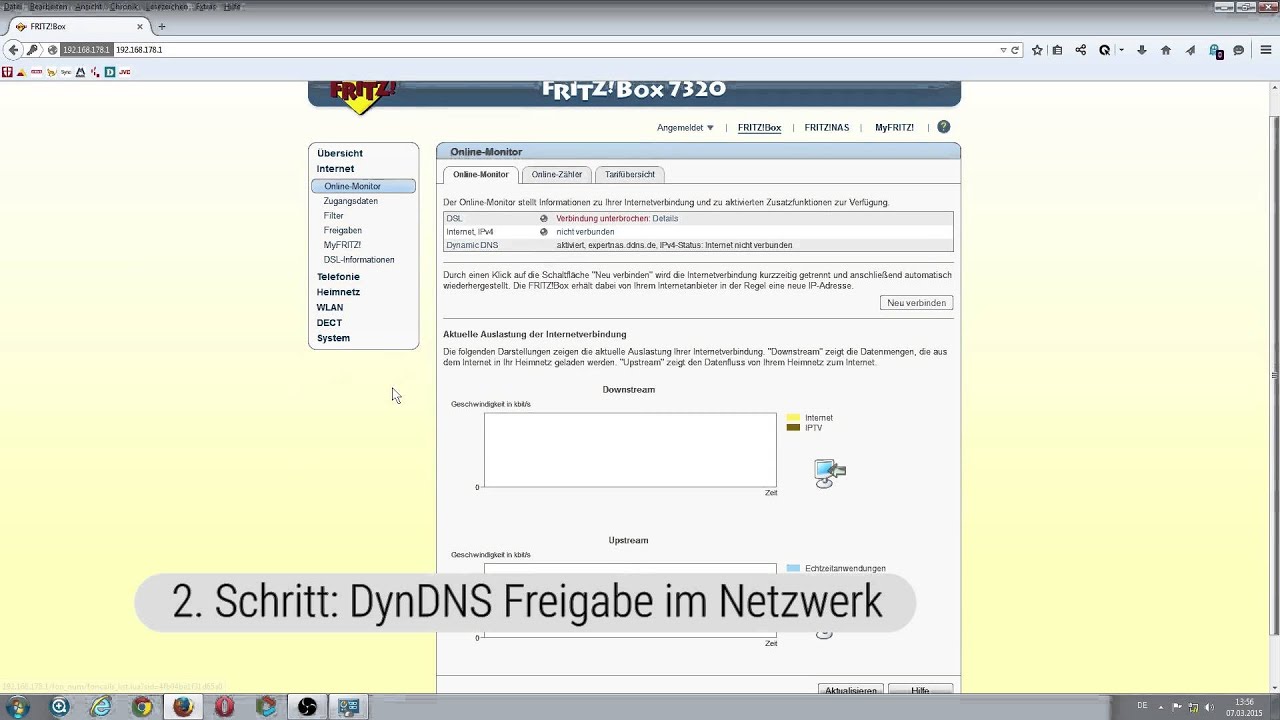Open the teal D bookmark icon
This screenshot has width=1280, height=720.
click(x=110, y=72)
